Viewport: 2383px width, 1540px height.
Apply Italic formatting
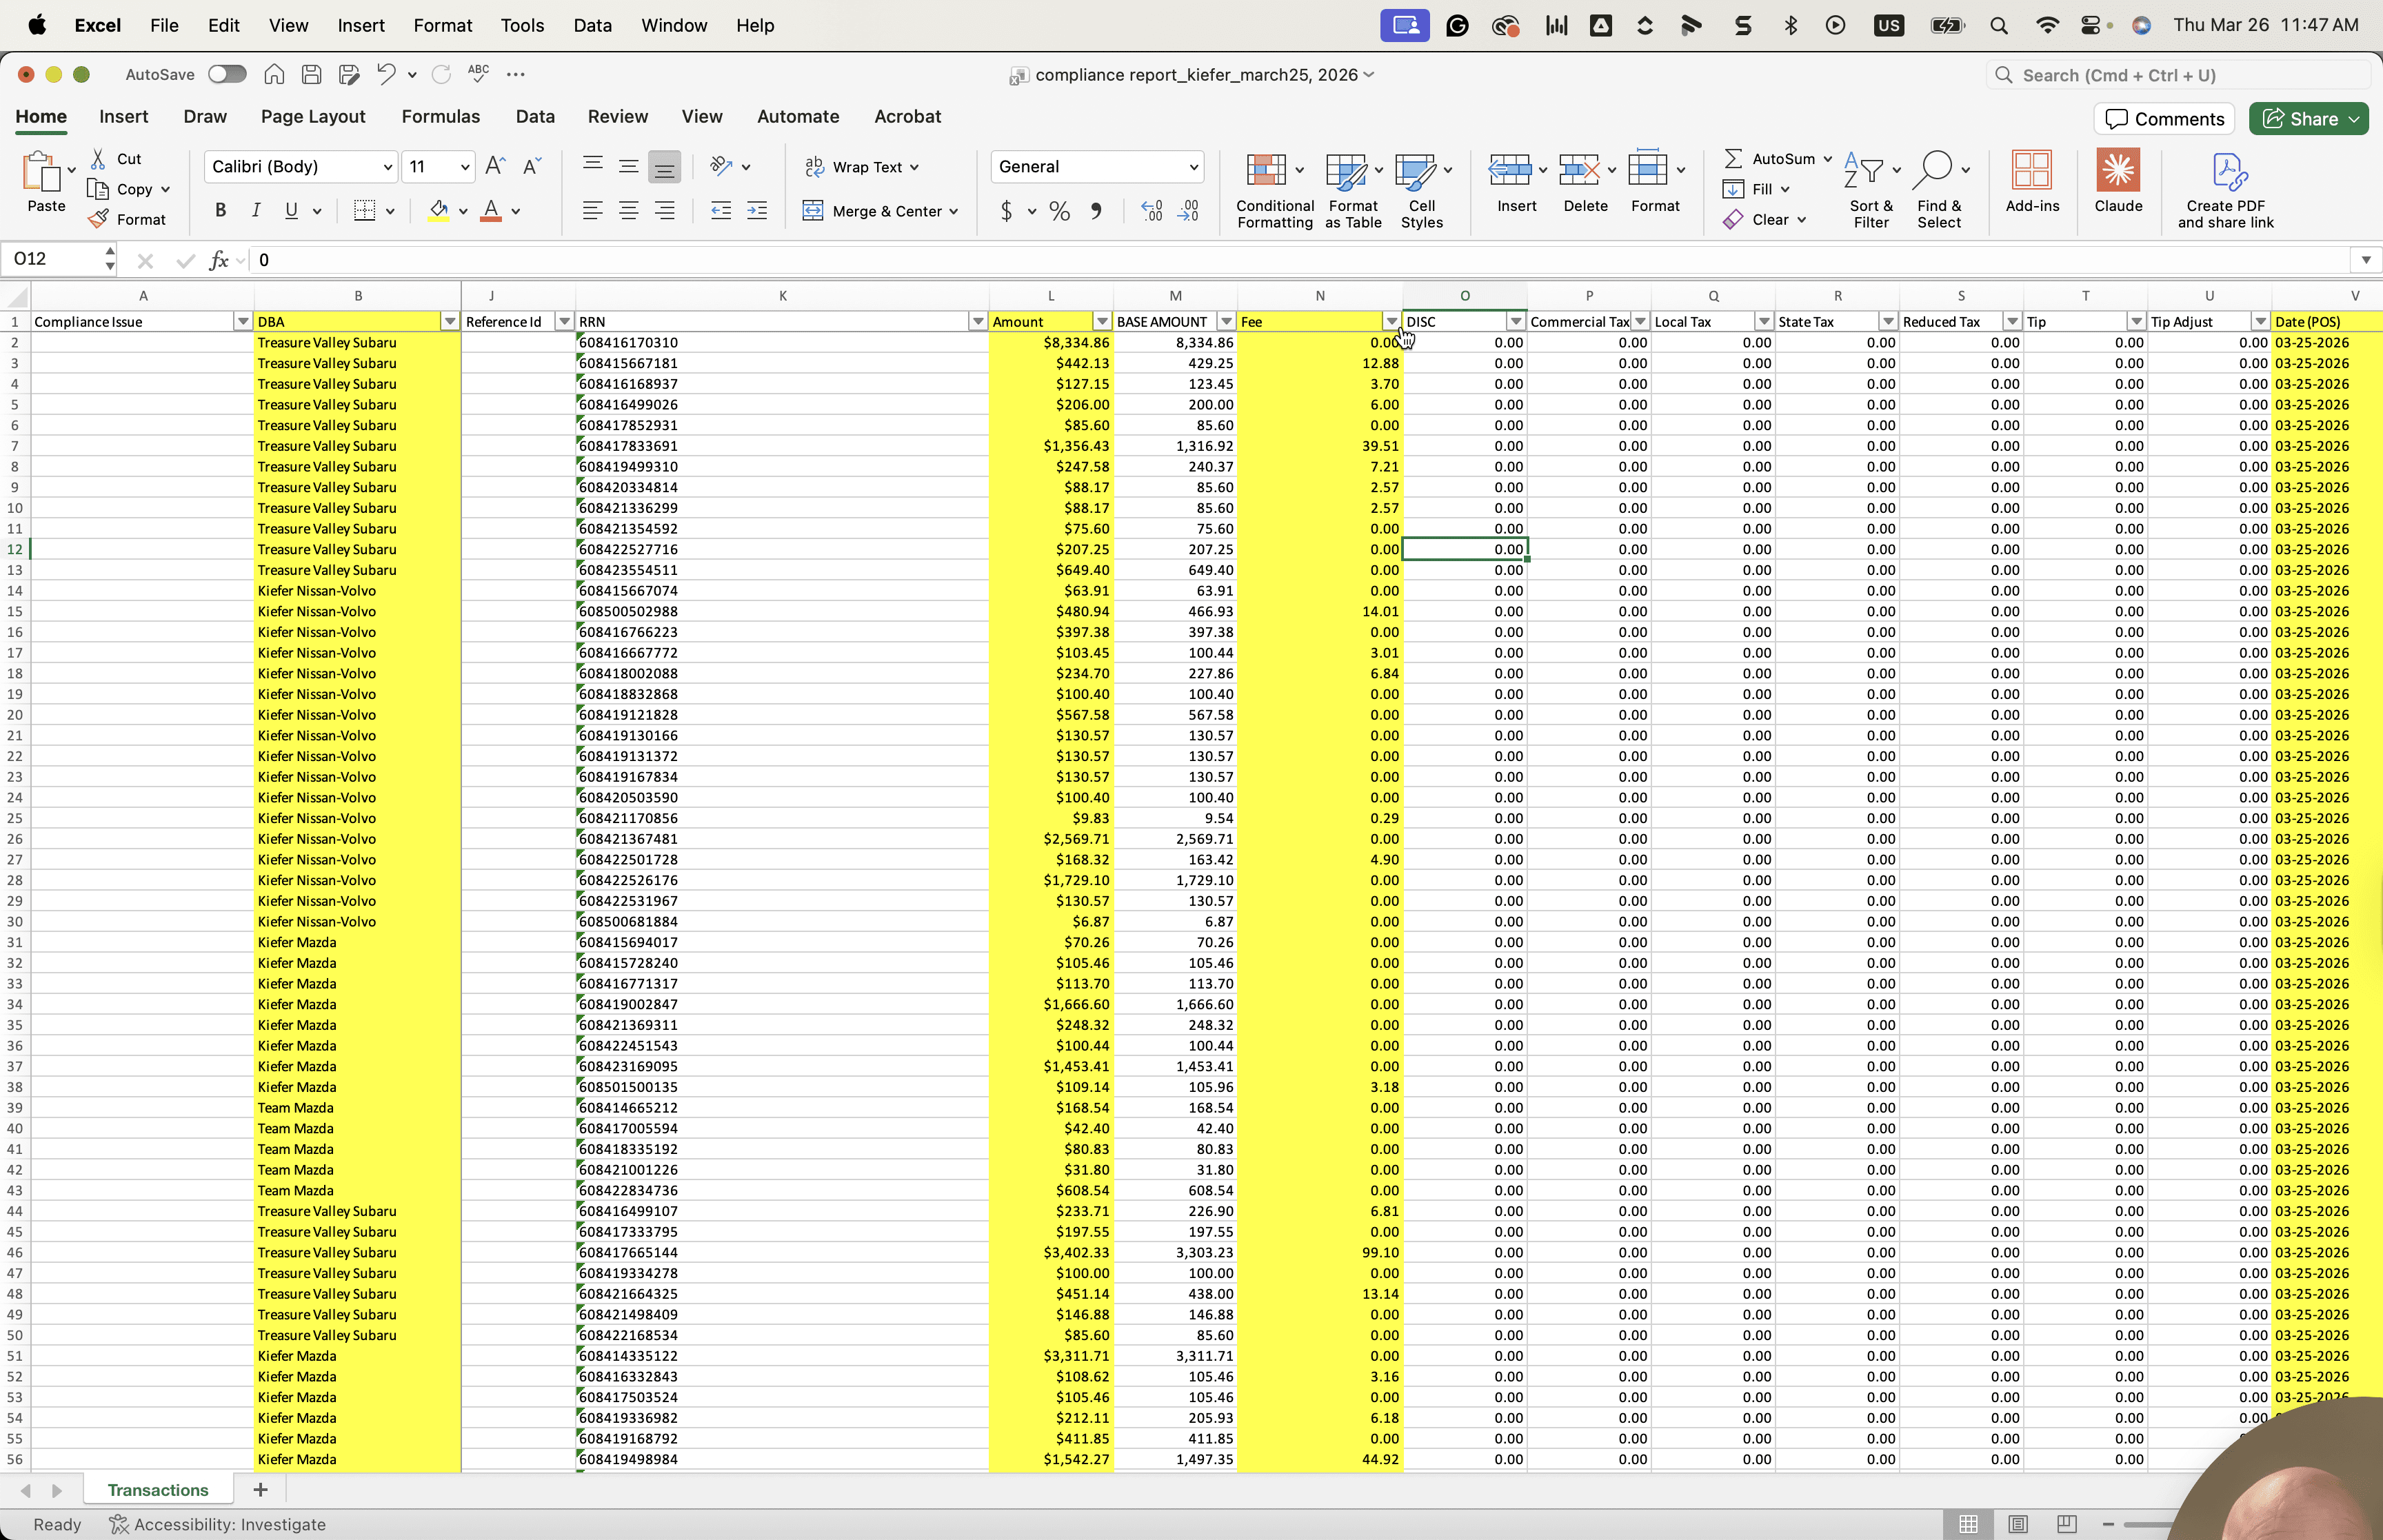[x=256, y=211]
